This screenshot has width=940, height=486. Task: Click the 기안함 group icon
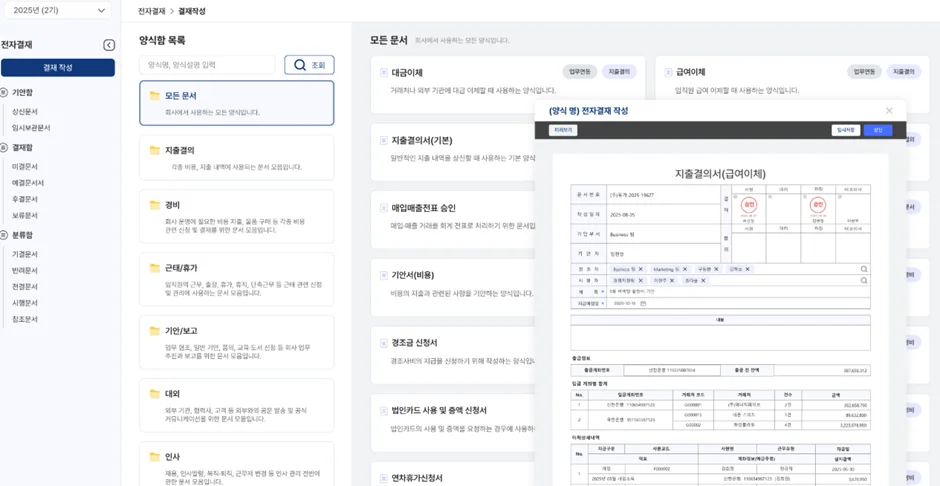point(4,92)
